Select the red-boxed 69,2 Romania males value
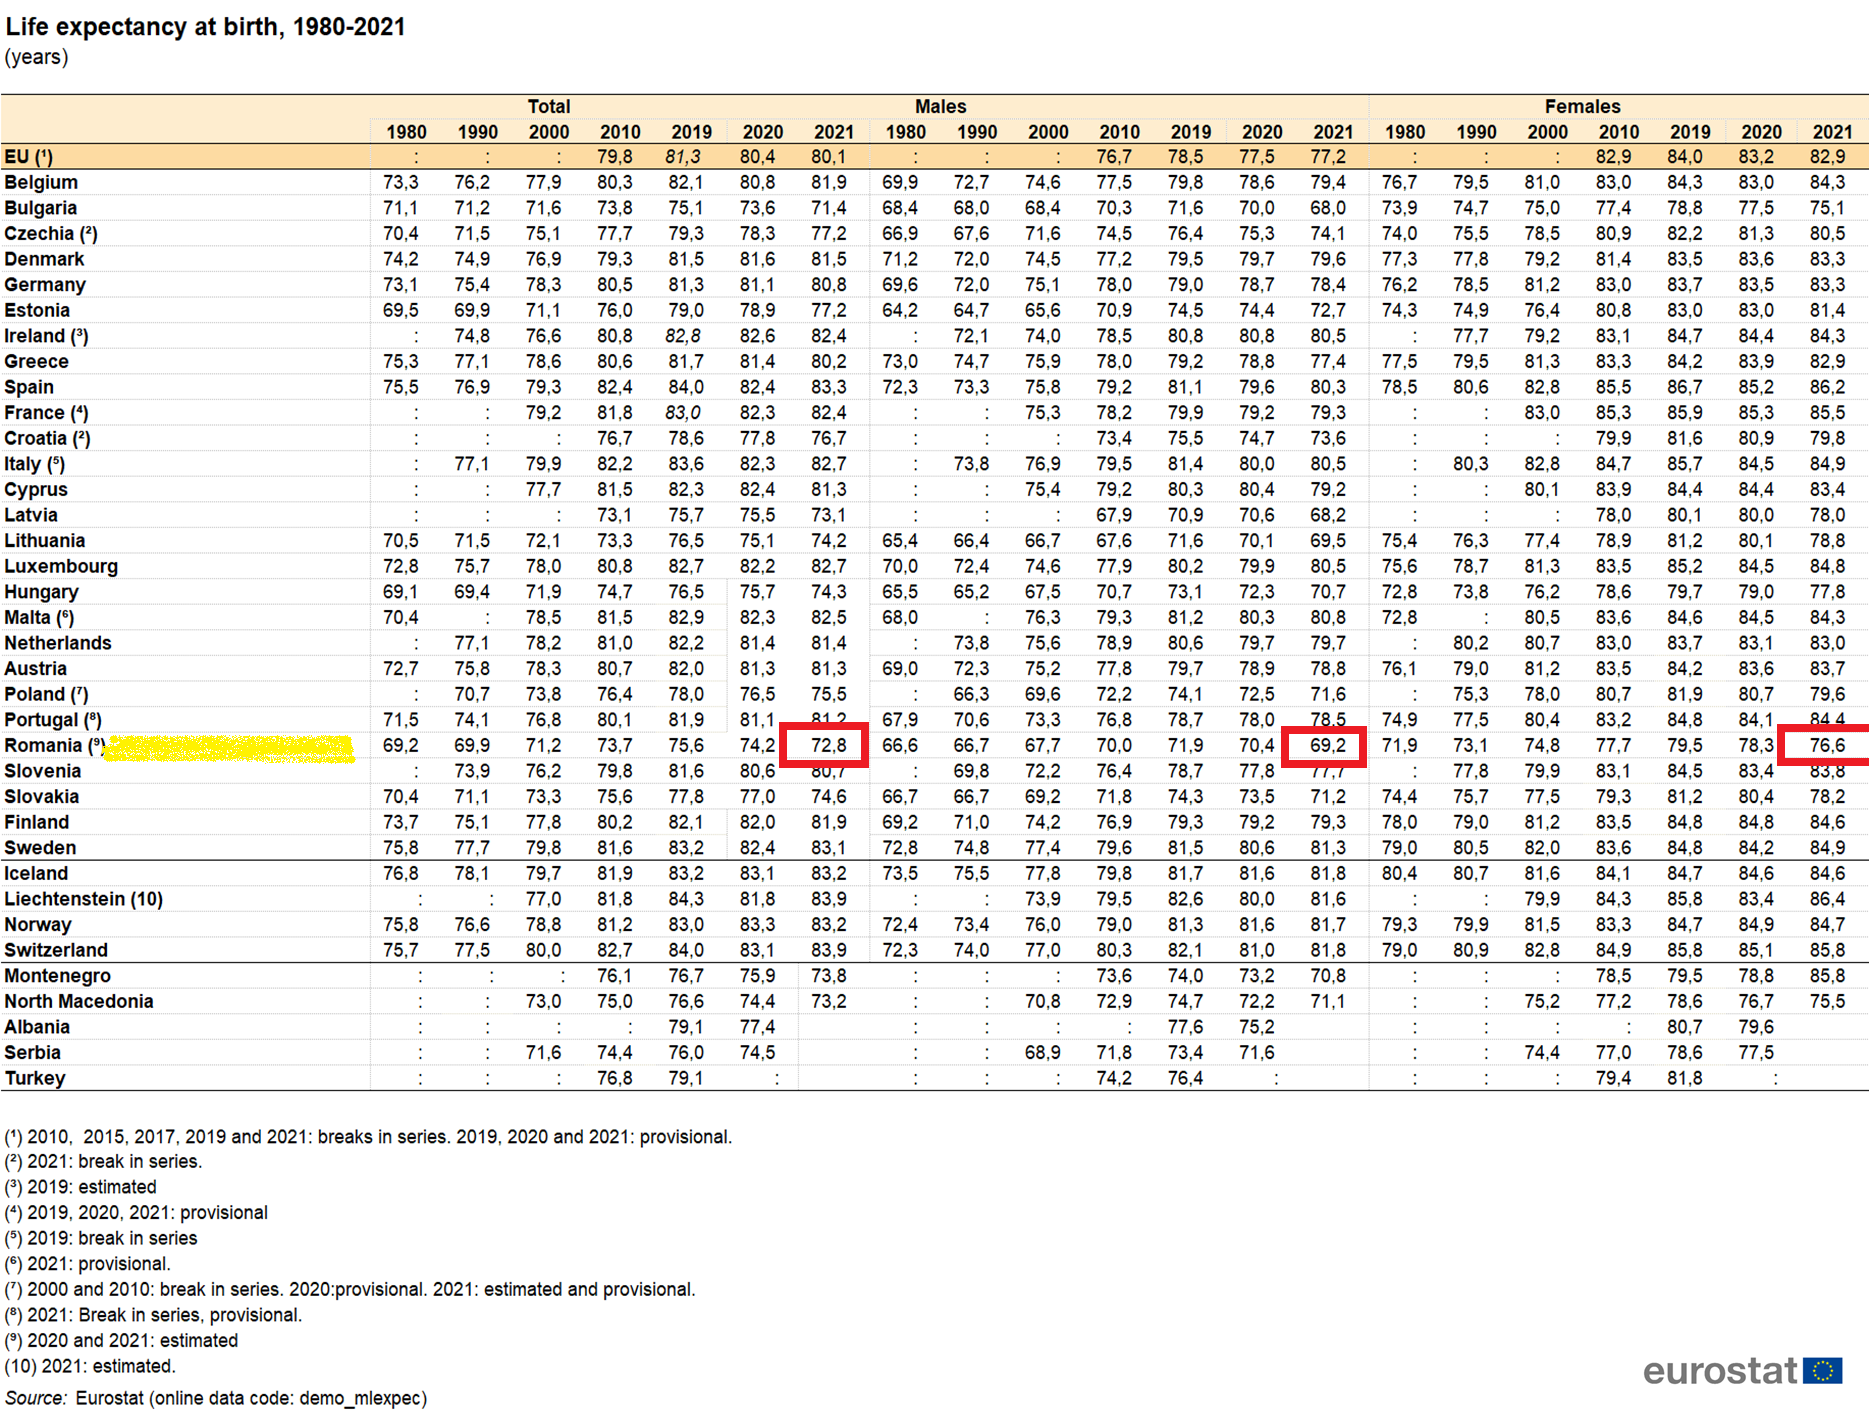The width and height of the screenshot is (1869, 1411). tap(1324, 745)
